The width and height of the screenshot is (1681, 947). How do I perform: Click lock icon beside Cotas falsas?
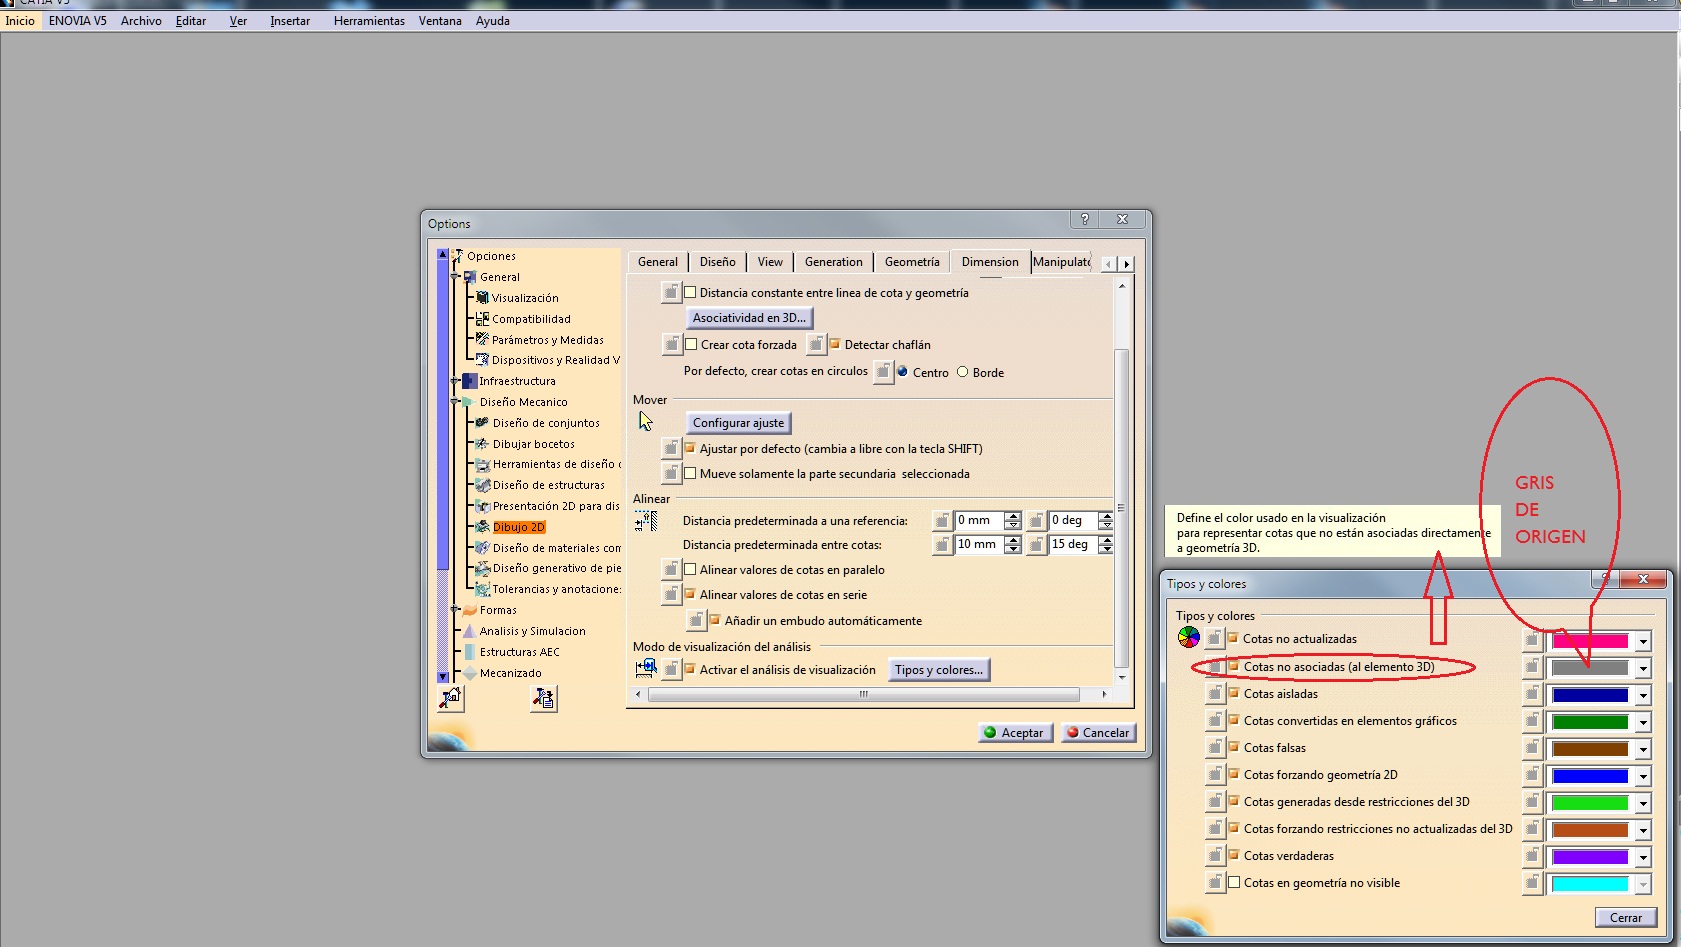(x=1214, y=747)
